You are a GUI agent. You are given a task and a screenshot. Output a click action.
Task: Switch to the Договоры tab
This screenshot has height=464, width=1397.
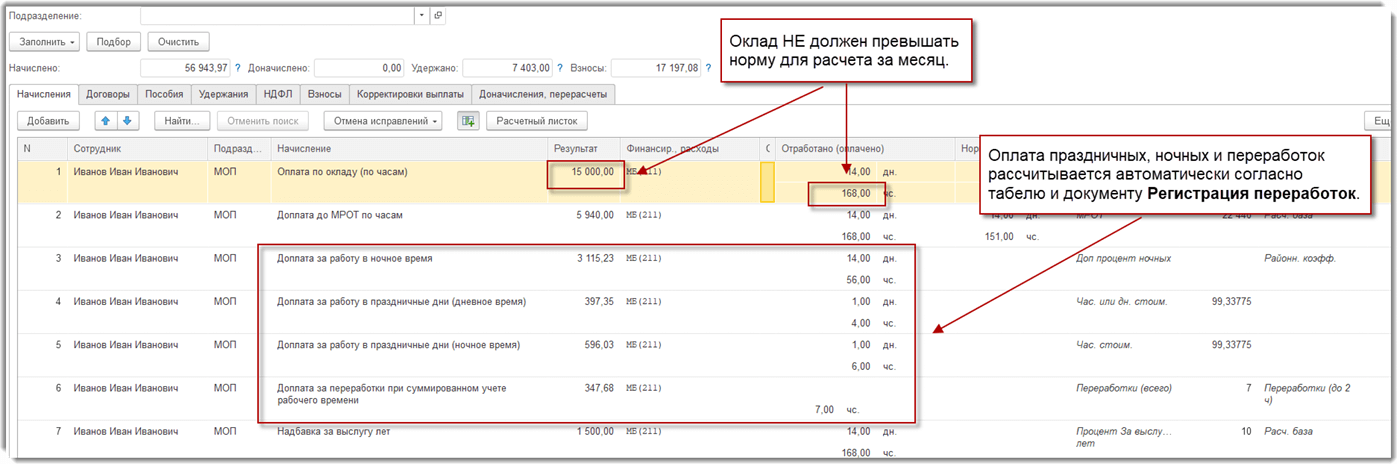tap(108, 94)
